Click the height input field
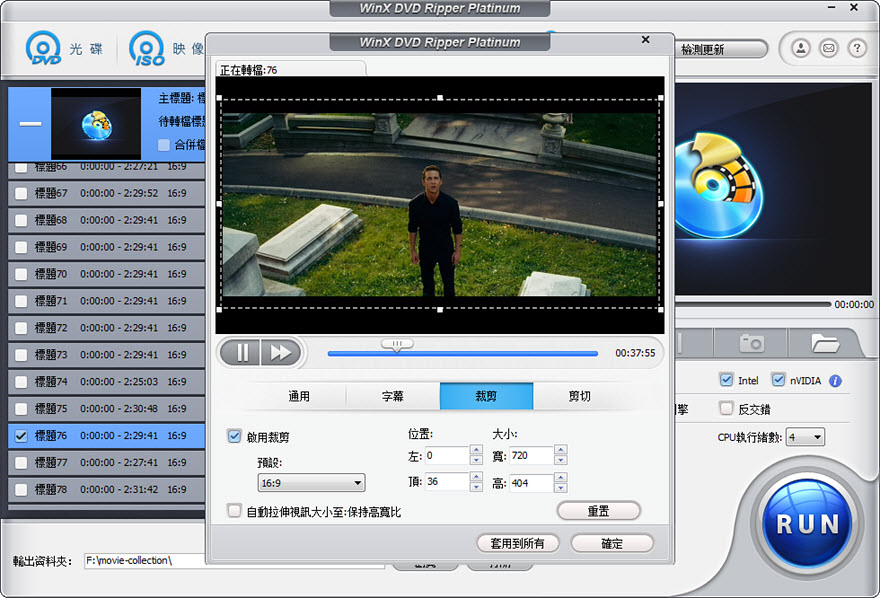Image resolution: width=880 pixels, height=598 pixels. pos(531,482)
